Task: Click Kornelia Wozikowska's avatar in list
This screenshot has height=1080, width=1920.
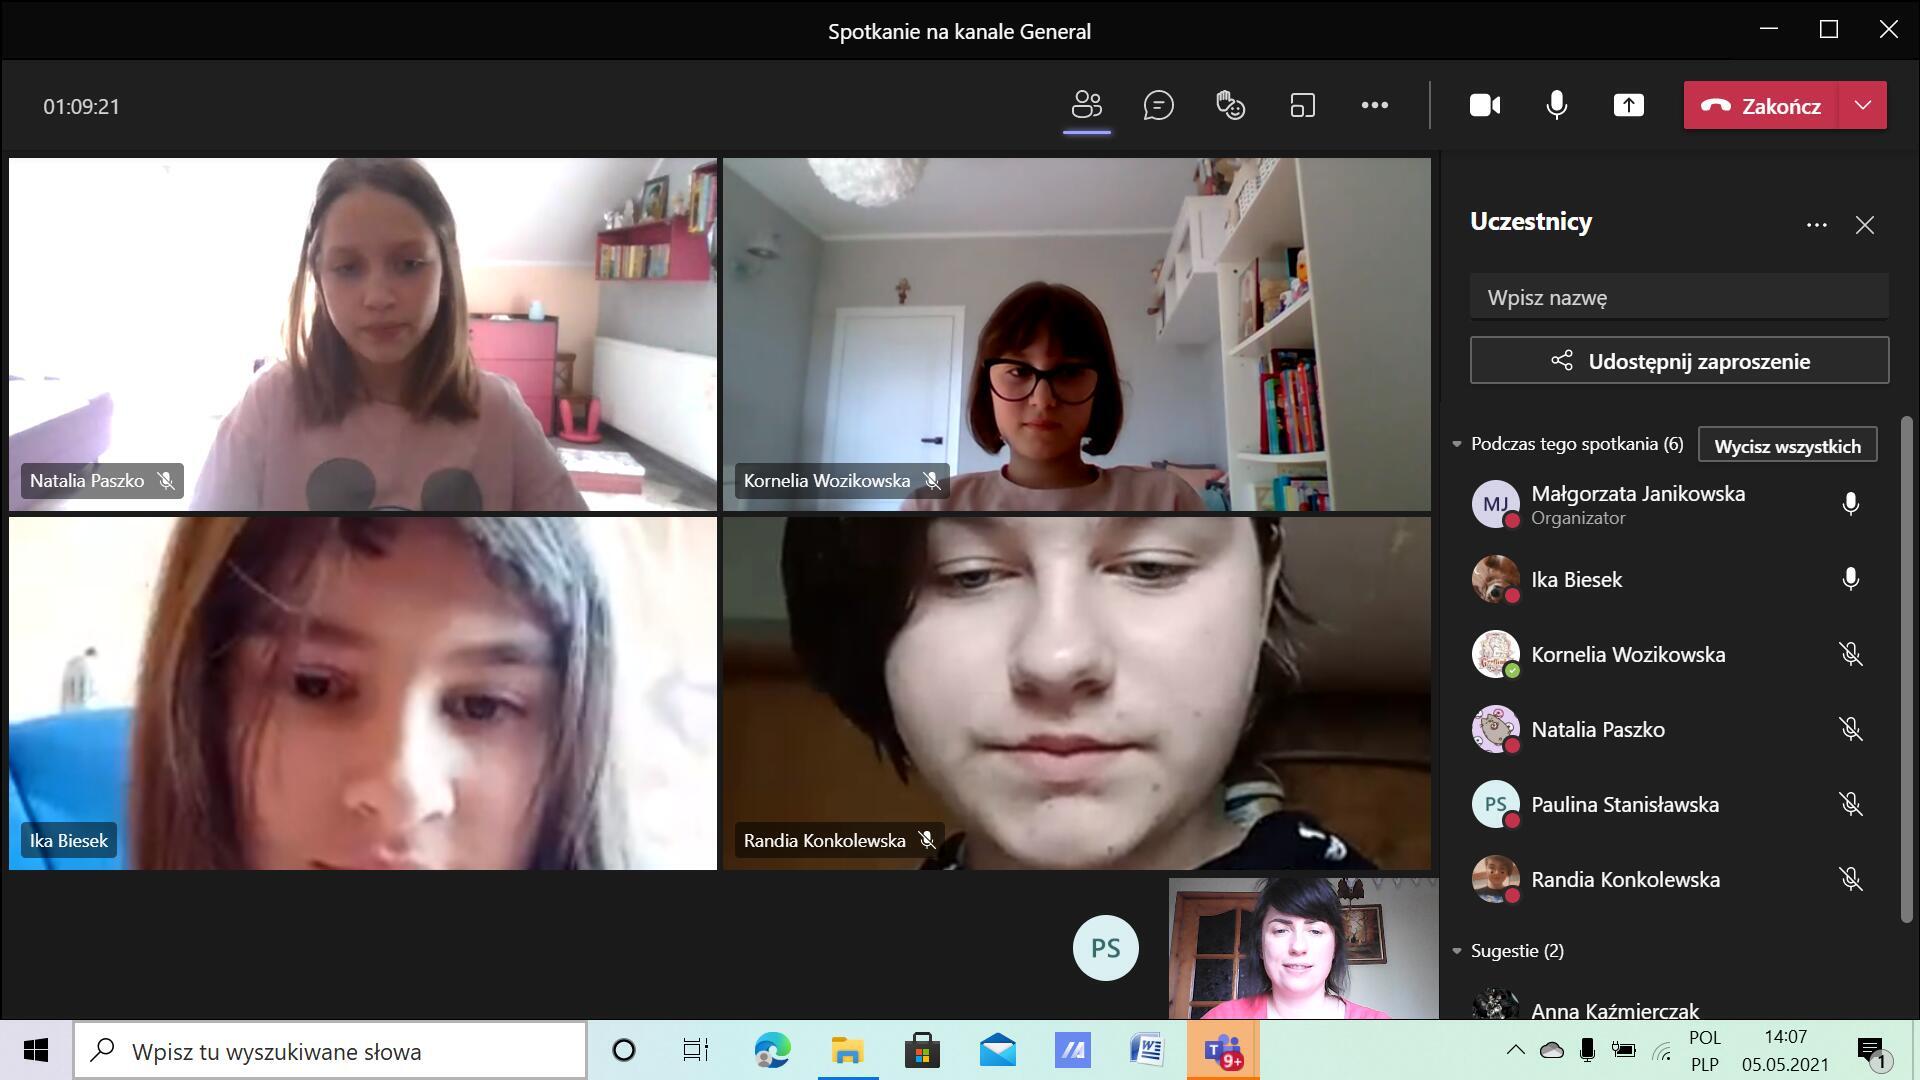Action: 1495,654
